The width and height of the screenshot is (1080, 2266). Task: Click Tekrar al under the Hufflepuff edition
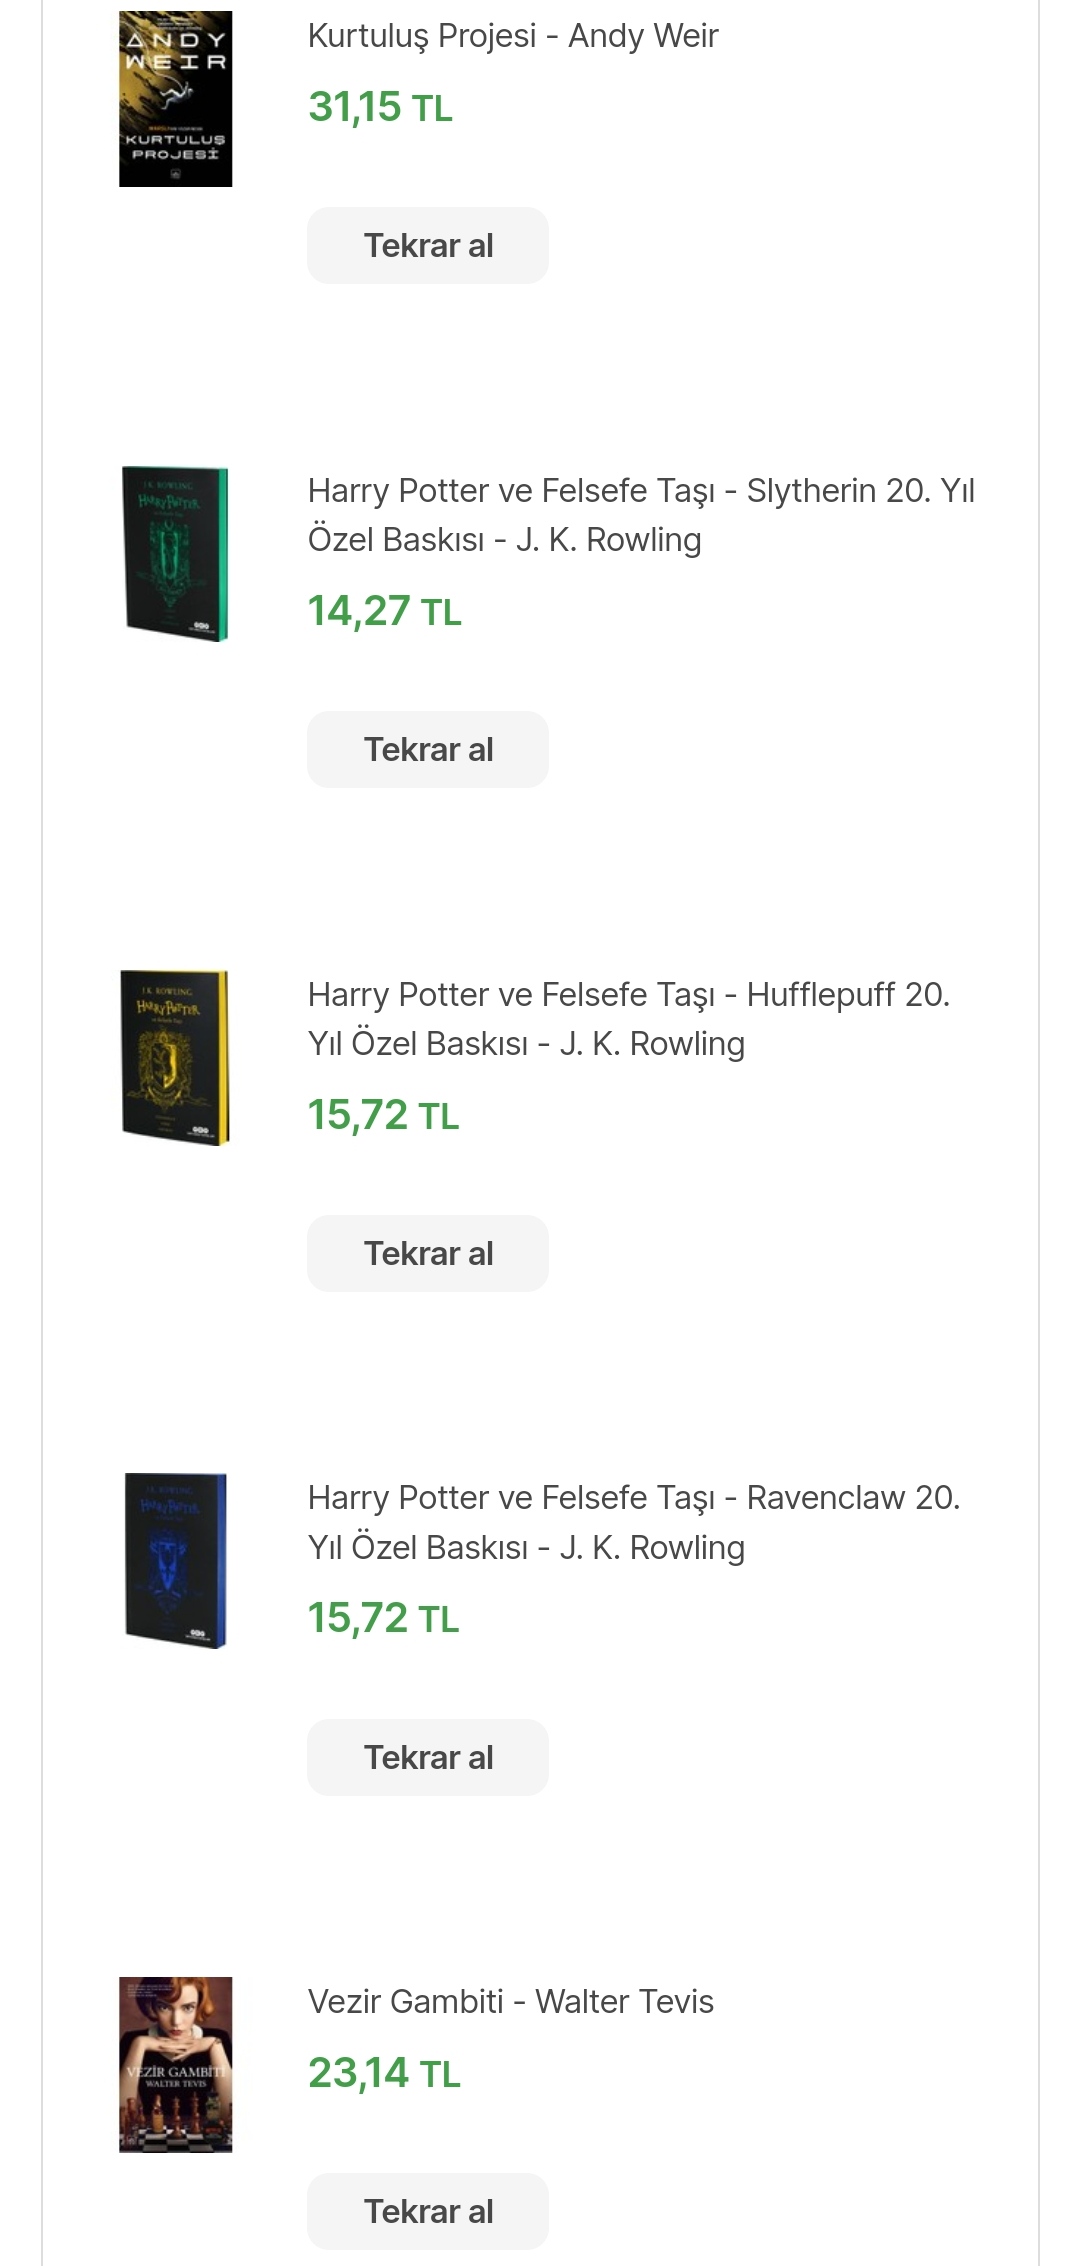click(428, 1254)
